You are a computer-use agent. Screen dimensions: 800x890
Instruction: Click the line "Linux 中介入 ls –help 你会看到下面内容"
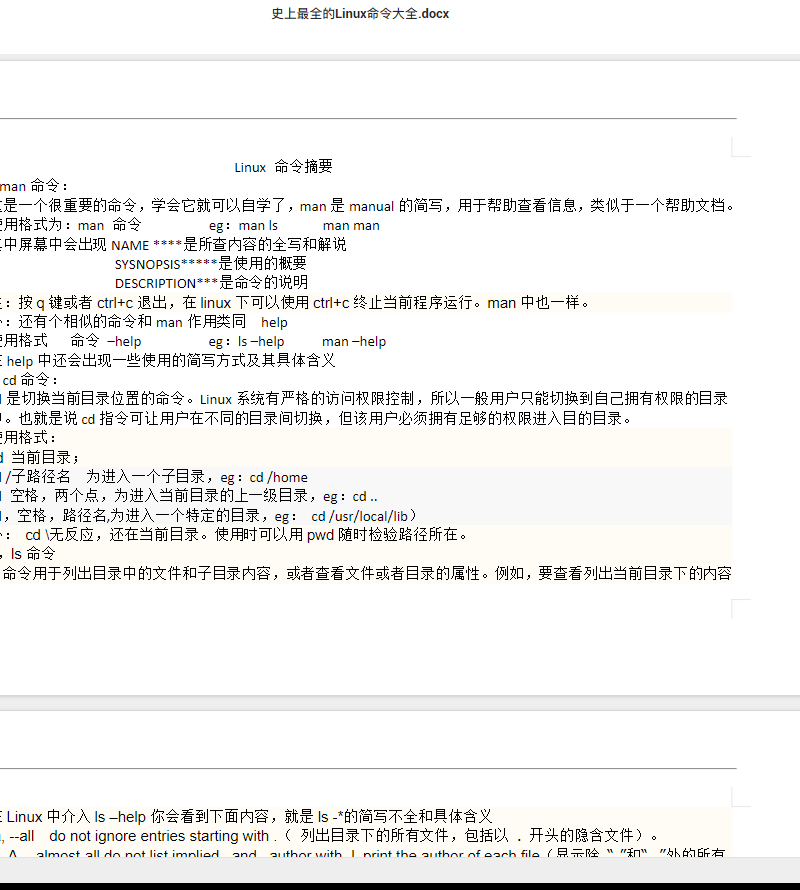point(249,817)
